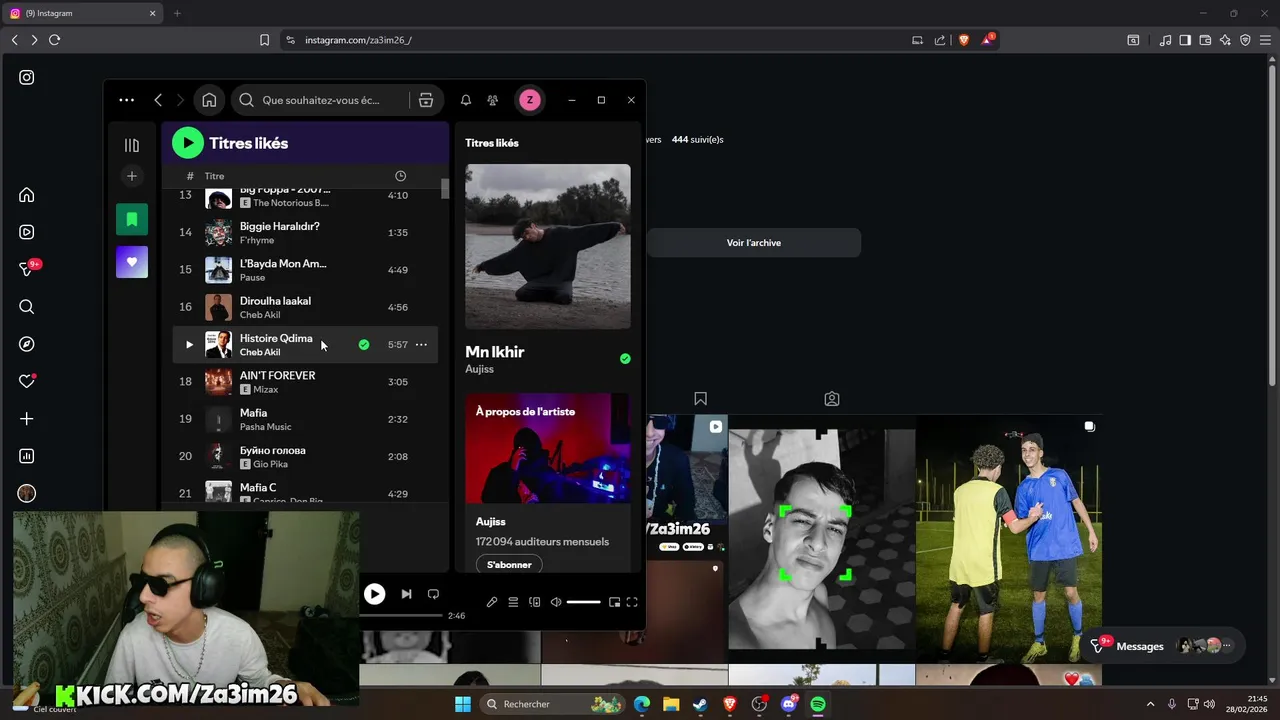Open Instagram profile avatar in sidebar

coord(27,493)
